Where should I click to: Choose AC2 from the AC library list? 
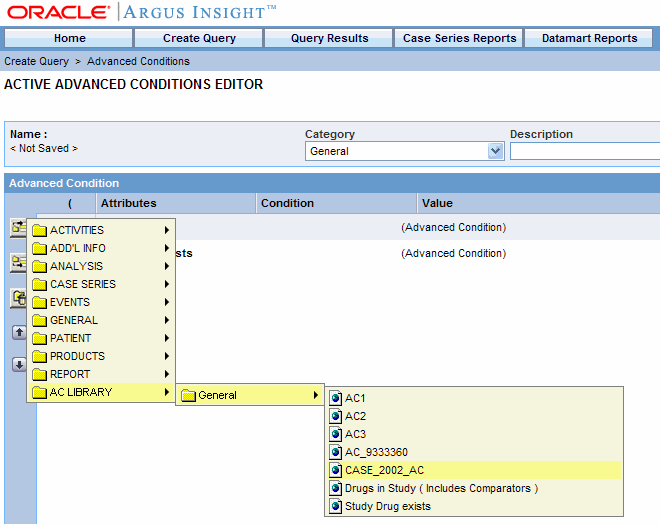[356, 416]
